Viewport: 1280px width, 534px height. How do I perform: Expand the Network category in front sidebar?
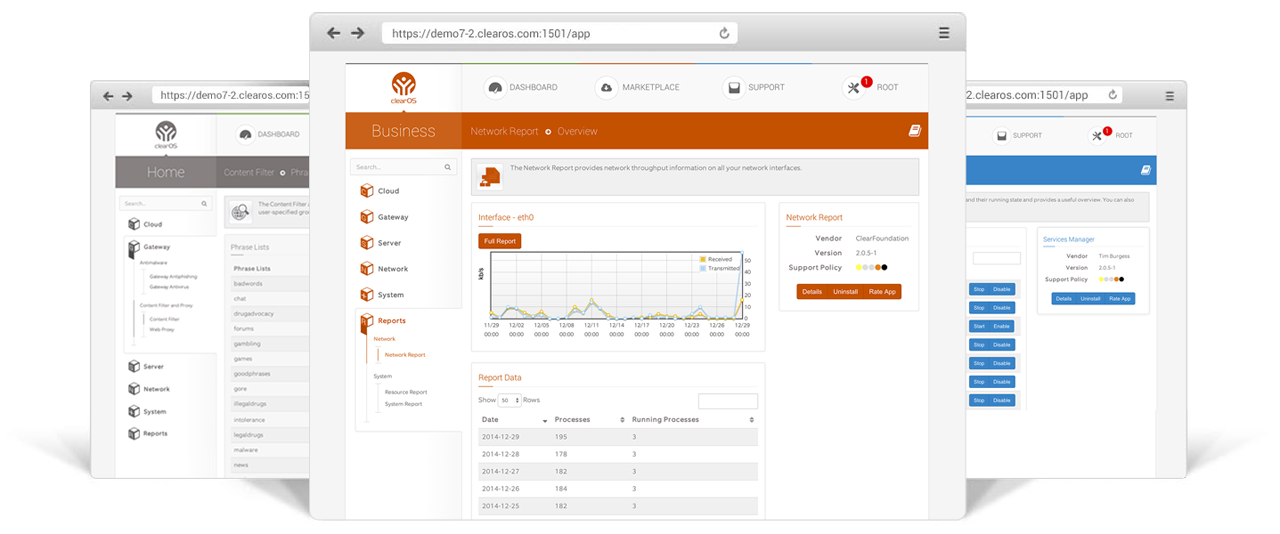(384, 269)
